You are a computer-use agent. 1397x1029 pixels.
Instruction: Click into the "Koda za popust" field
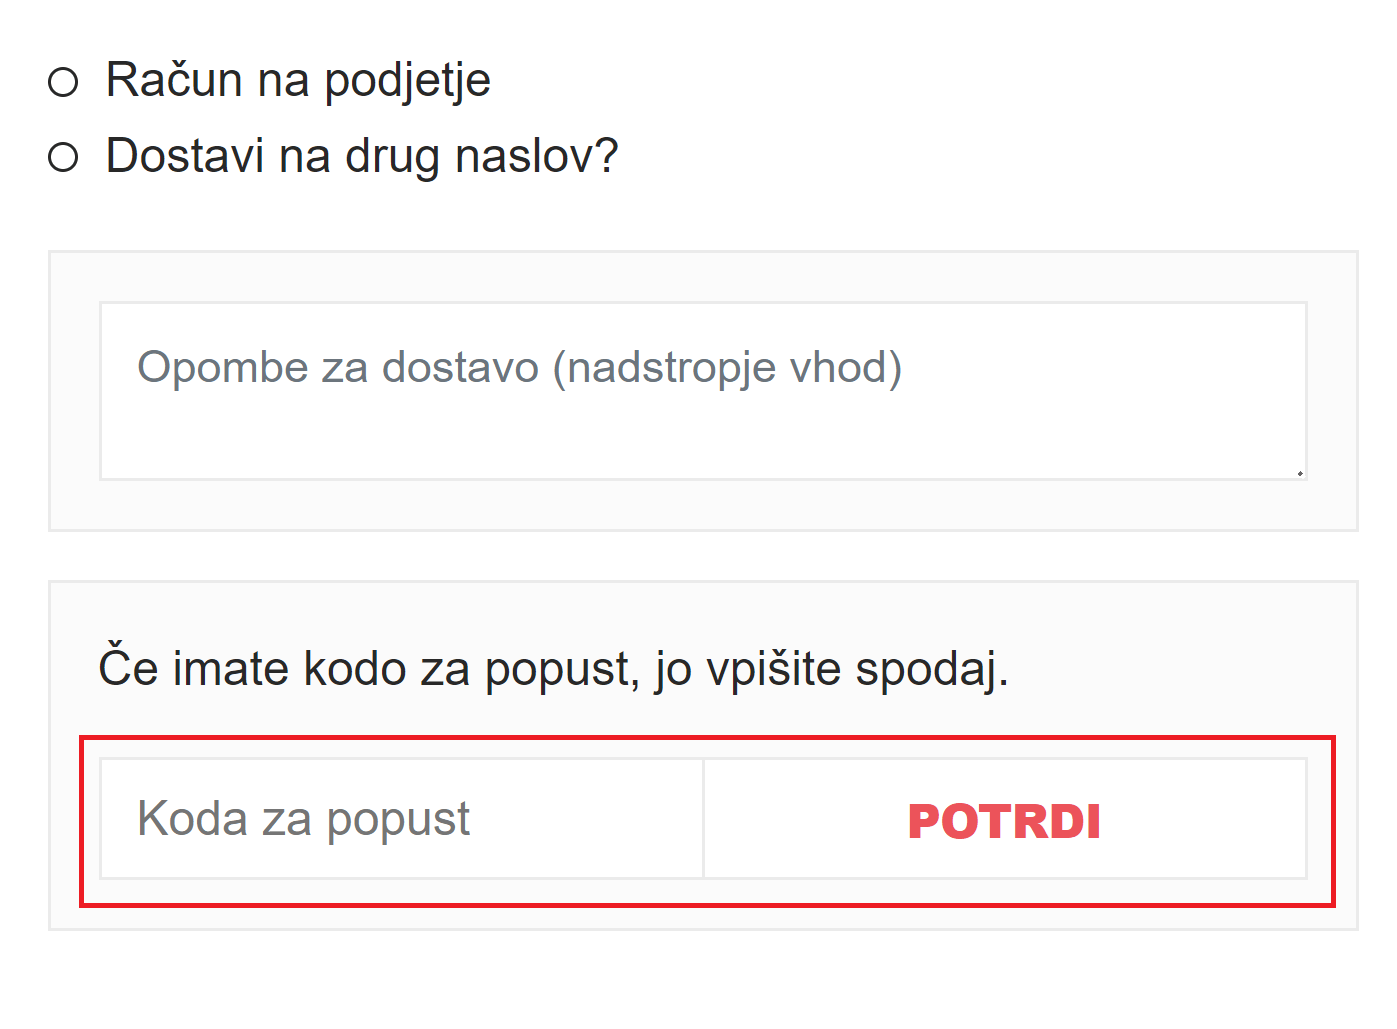pyautogui.click(x=401, y=819)
